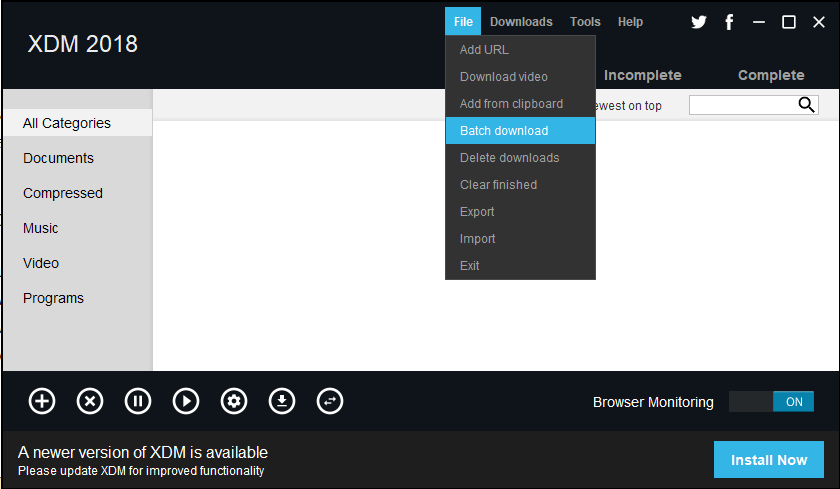
Task: Select the Music category
Action: (x=78, y=228)
